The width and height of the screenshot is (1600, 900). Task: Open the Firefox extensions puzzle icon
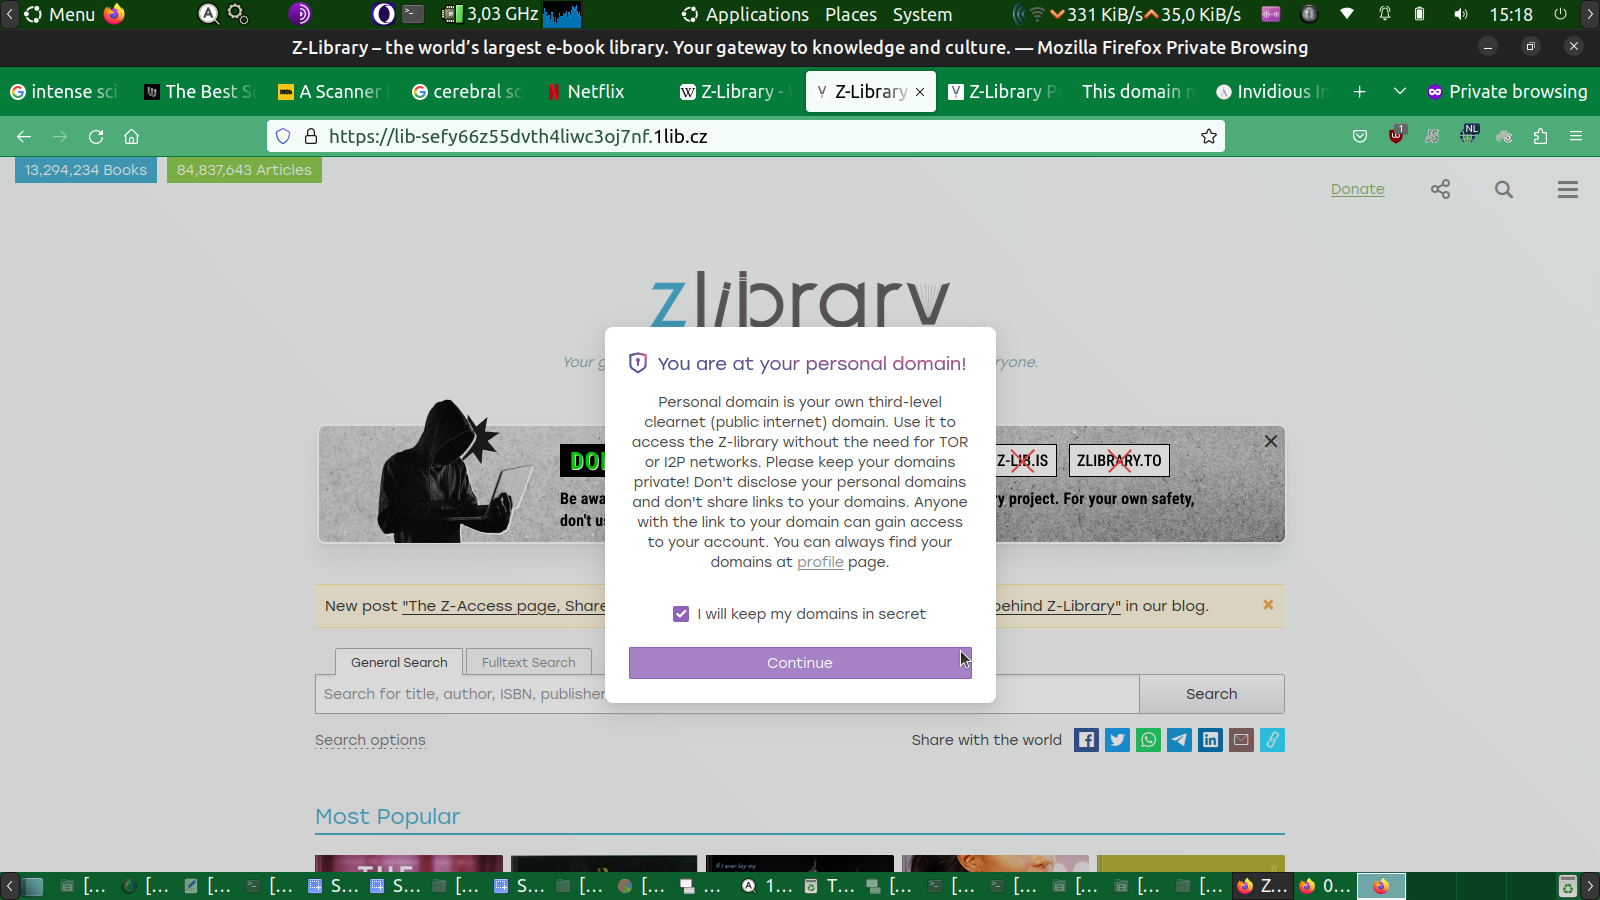point(1540,136)
